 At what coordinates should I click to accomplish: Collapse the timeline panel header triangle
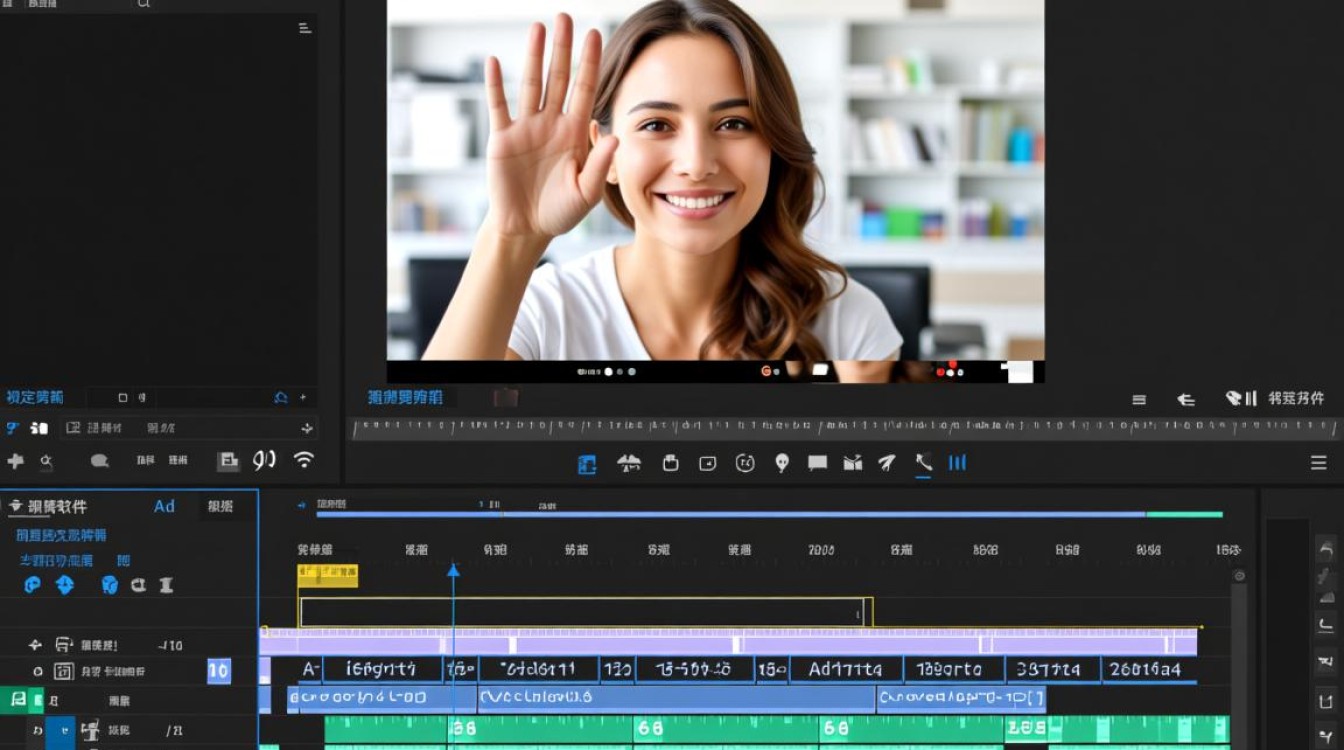tap(15, 507)
